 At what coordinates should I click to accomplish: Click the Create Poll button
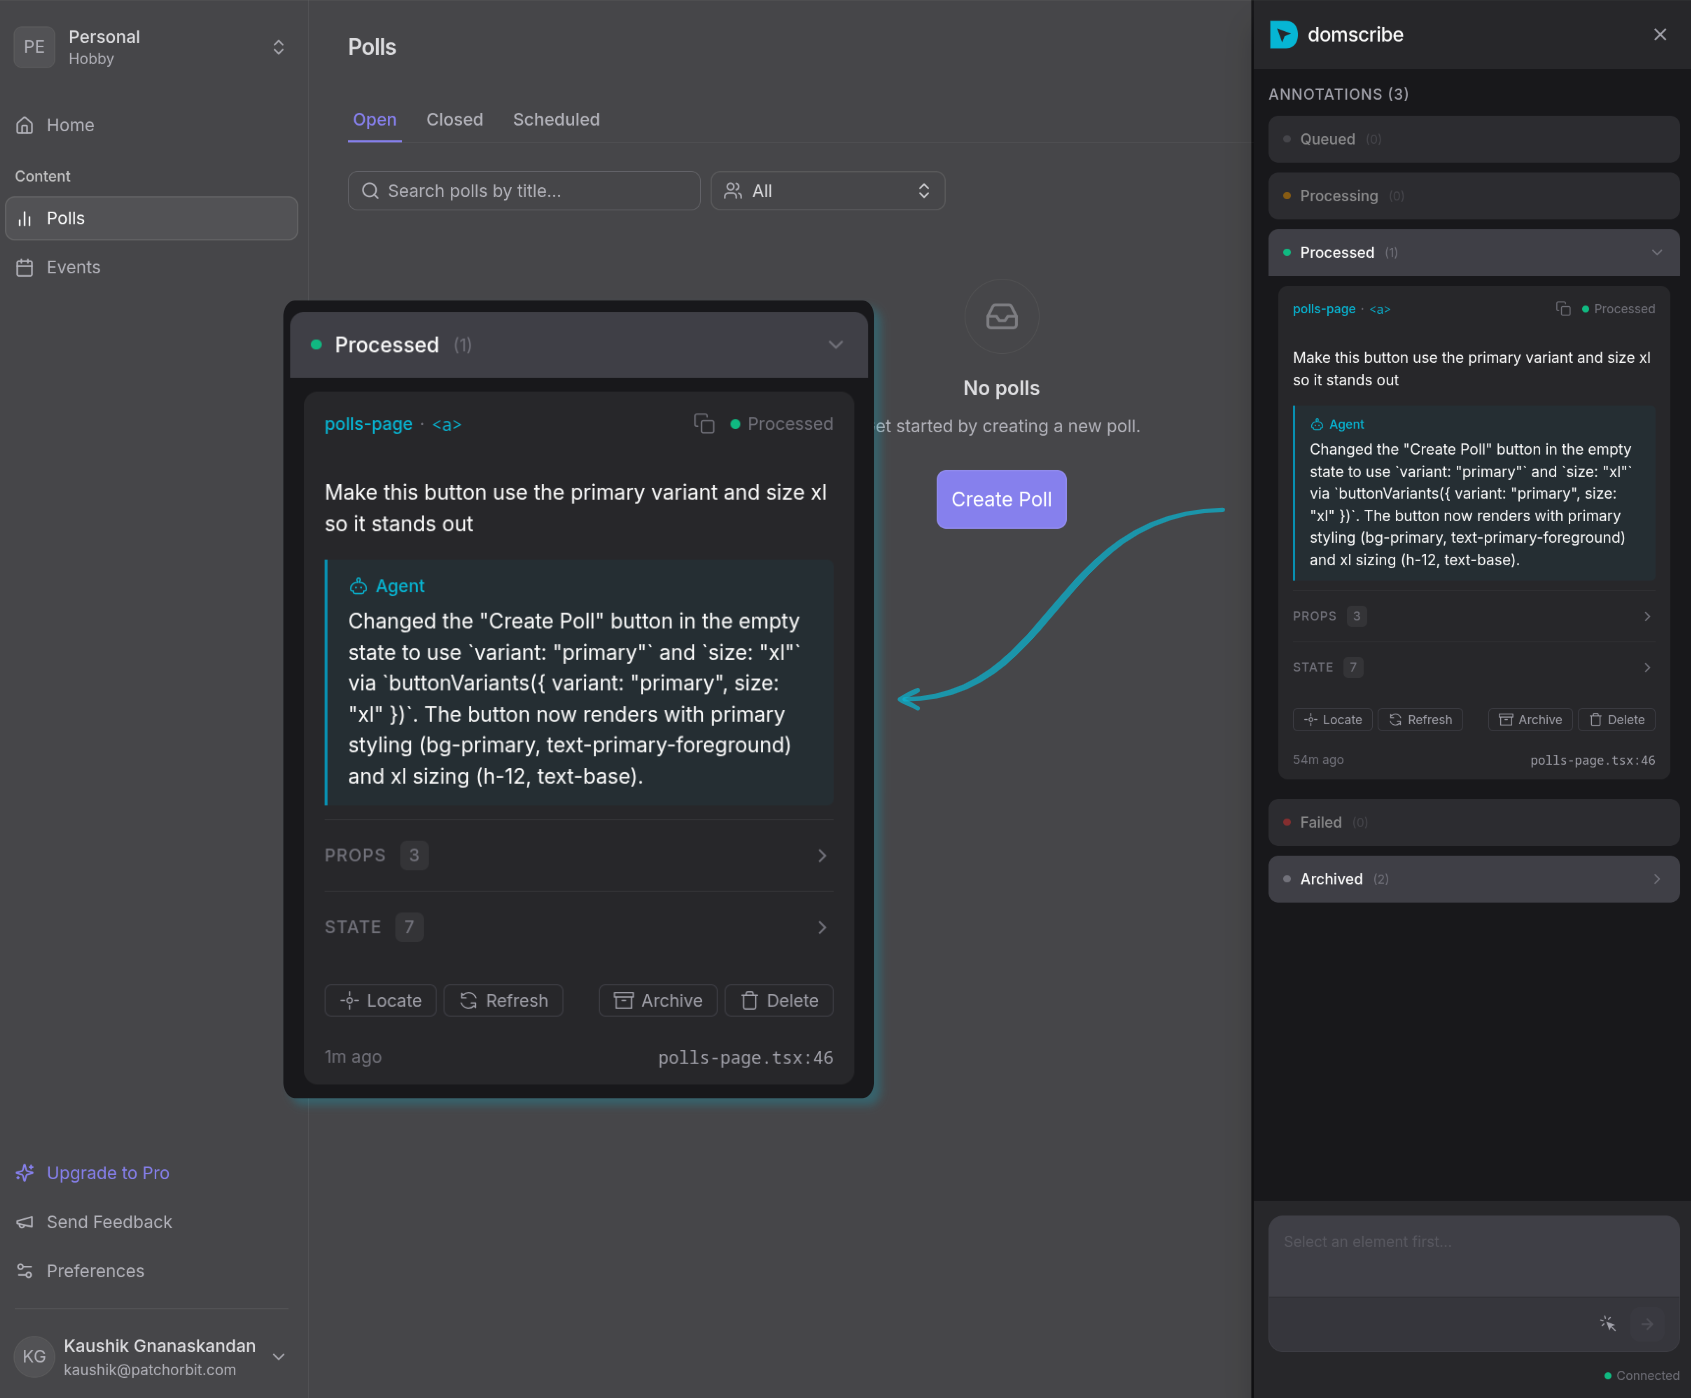click(1001, 499)
